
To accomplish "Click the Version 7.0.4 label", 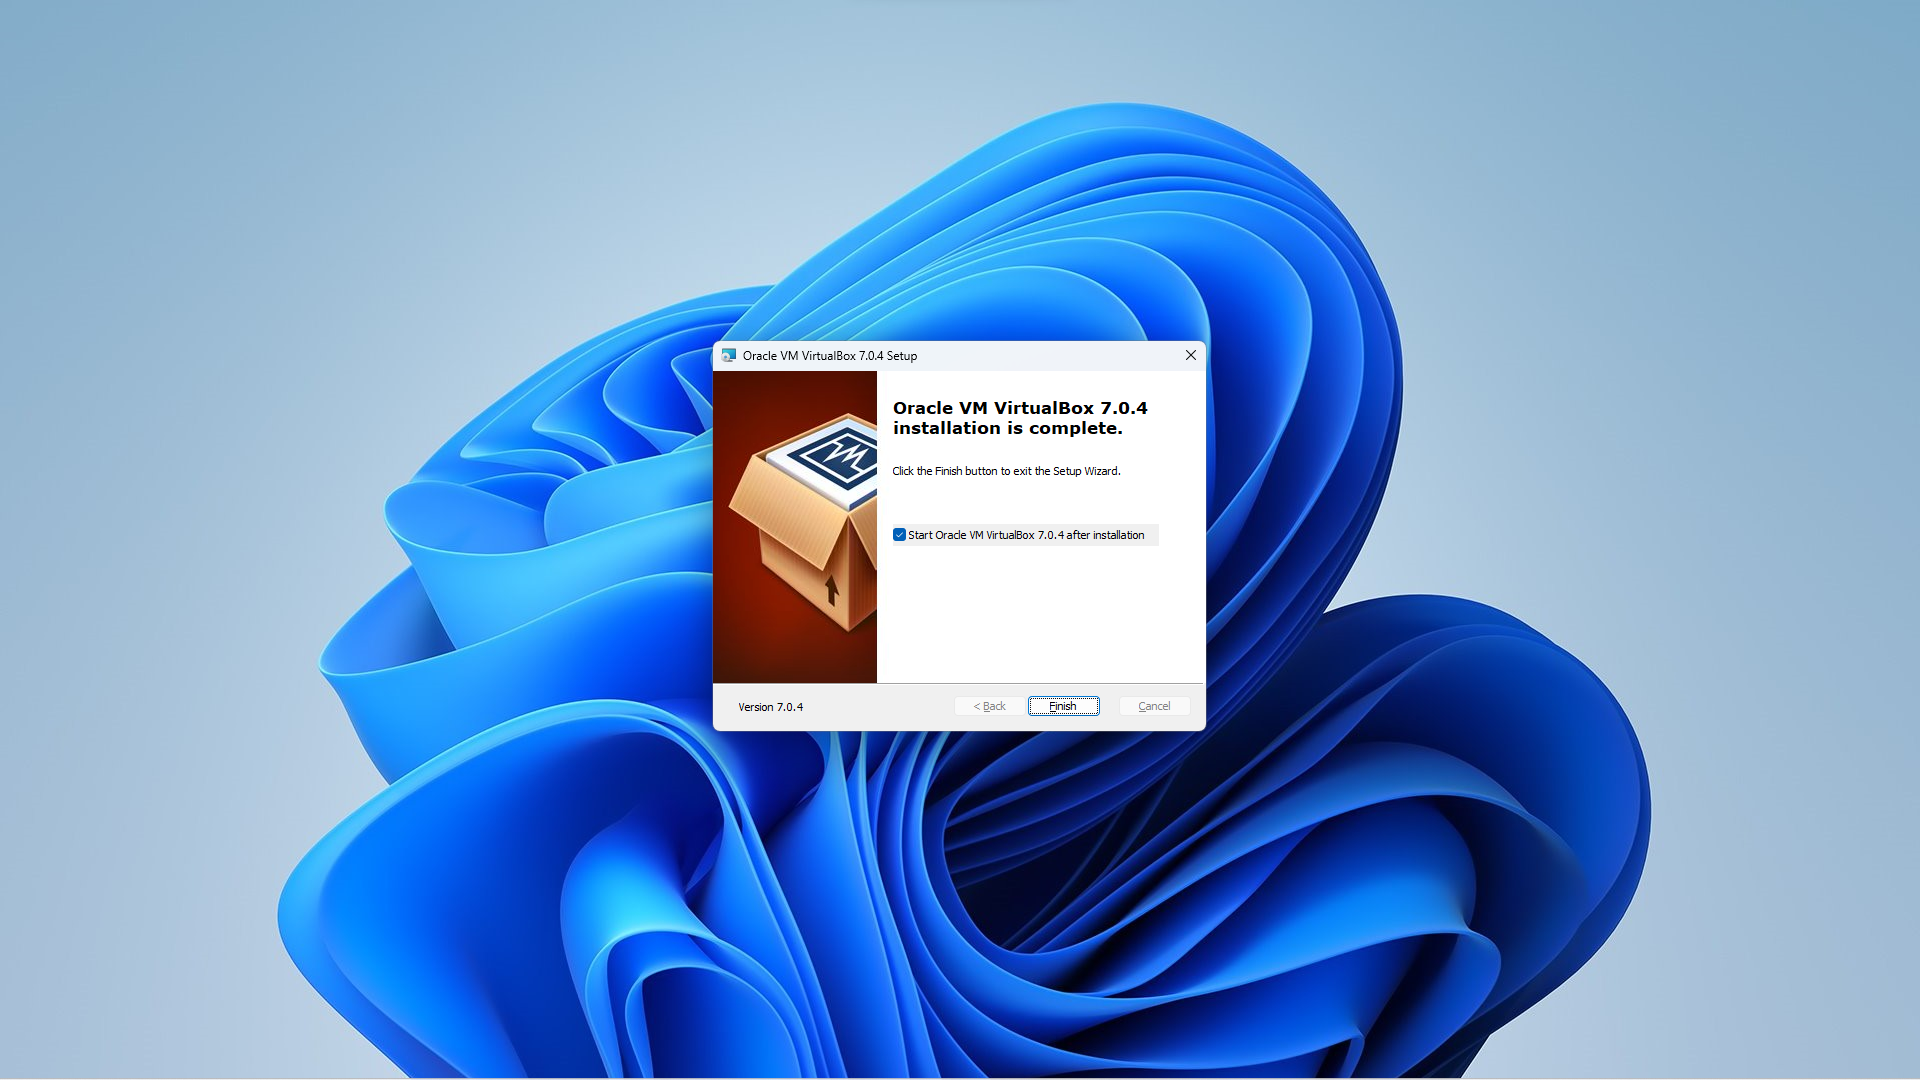I will (770, 707).
